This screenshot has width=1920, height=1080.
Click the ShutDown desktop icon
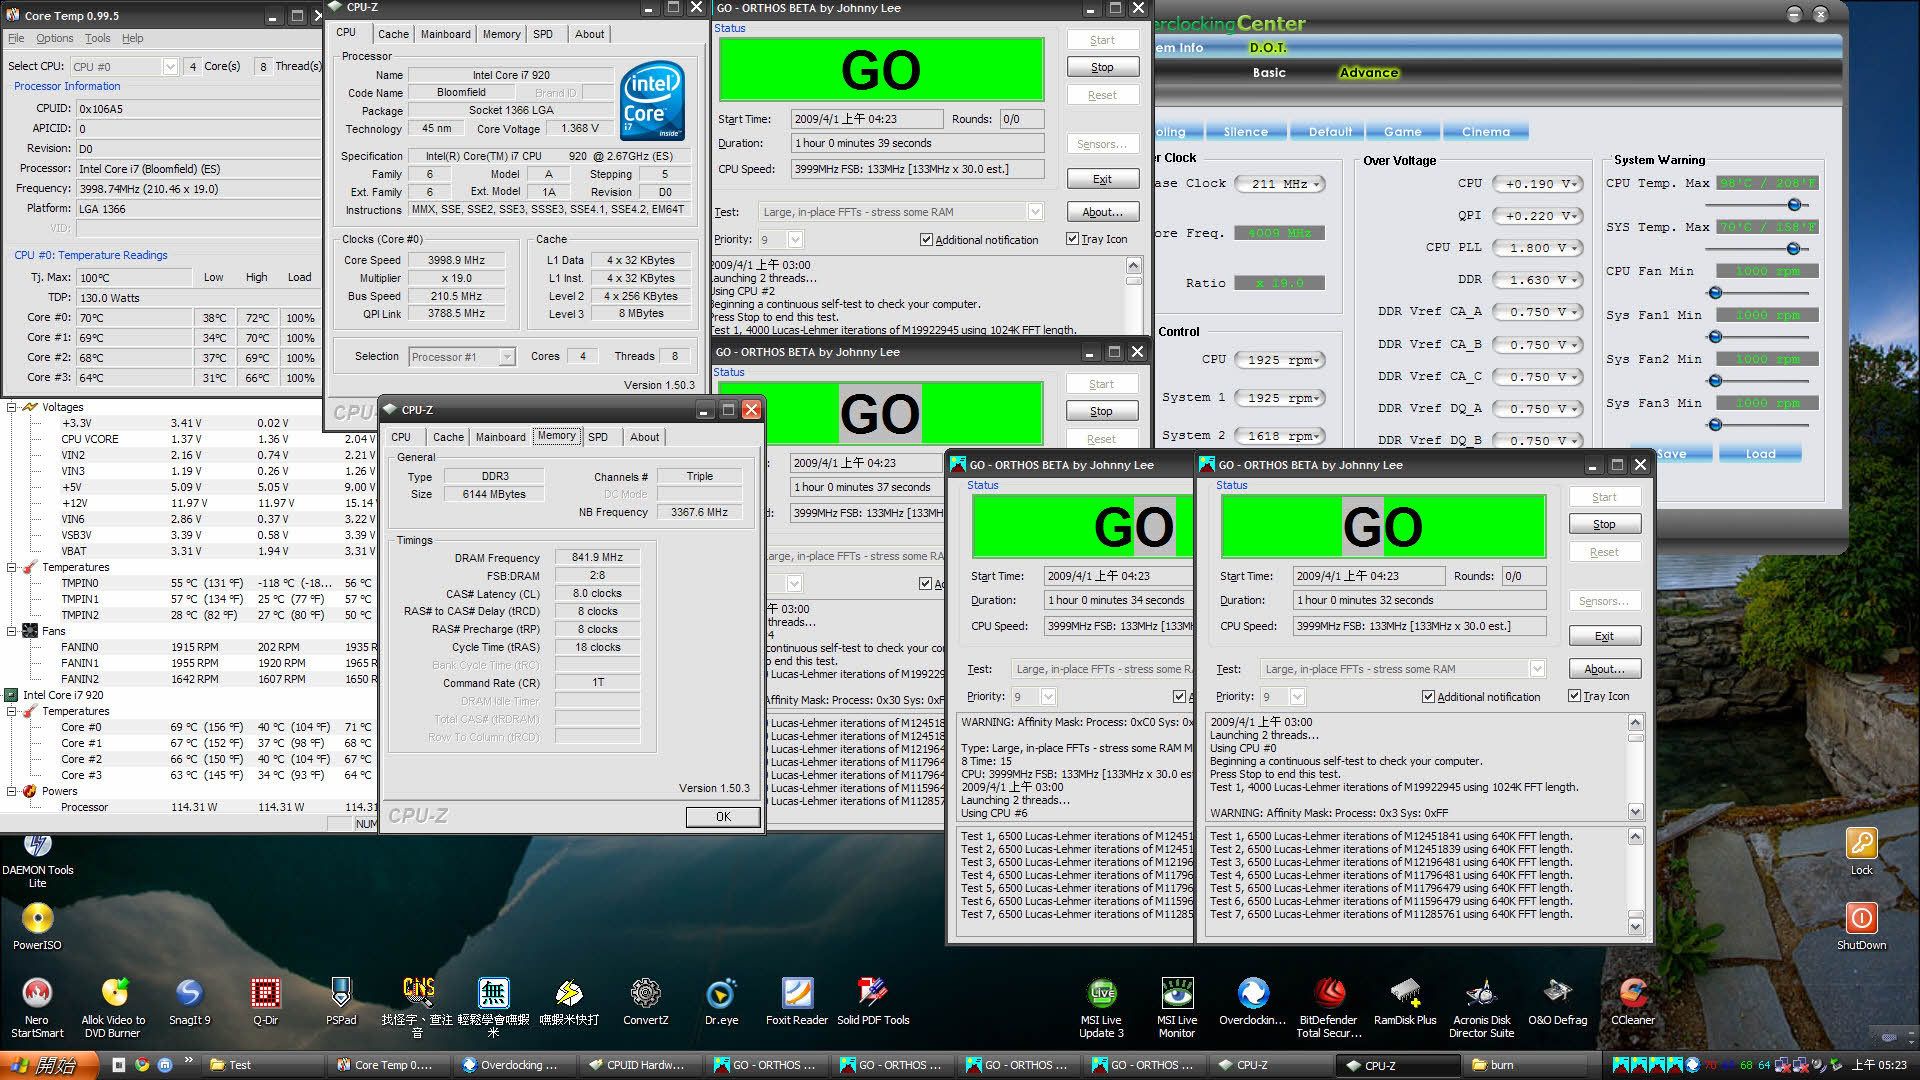(x=1861, y=925)
